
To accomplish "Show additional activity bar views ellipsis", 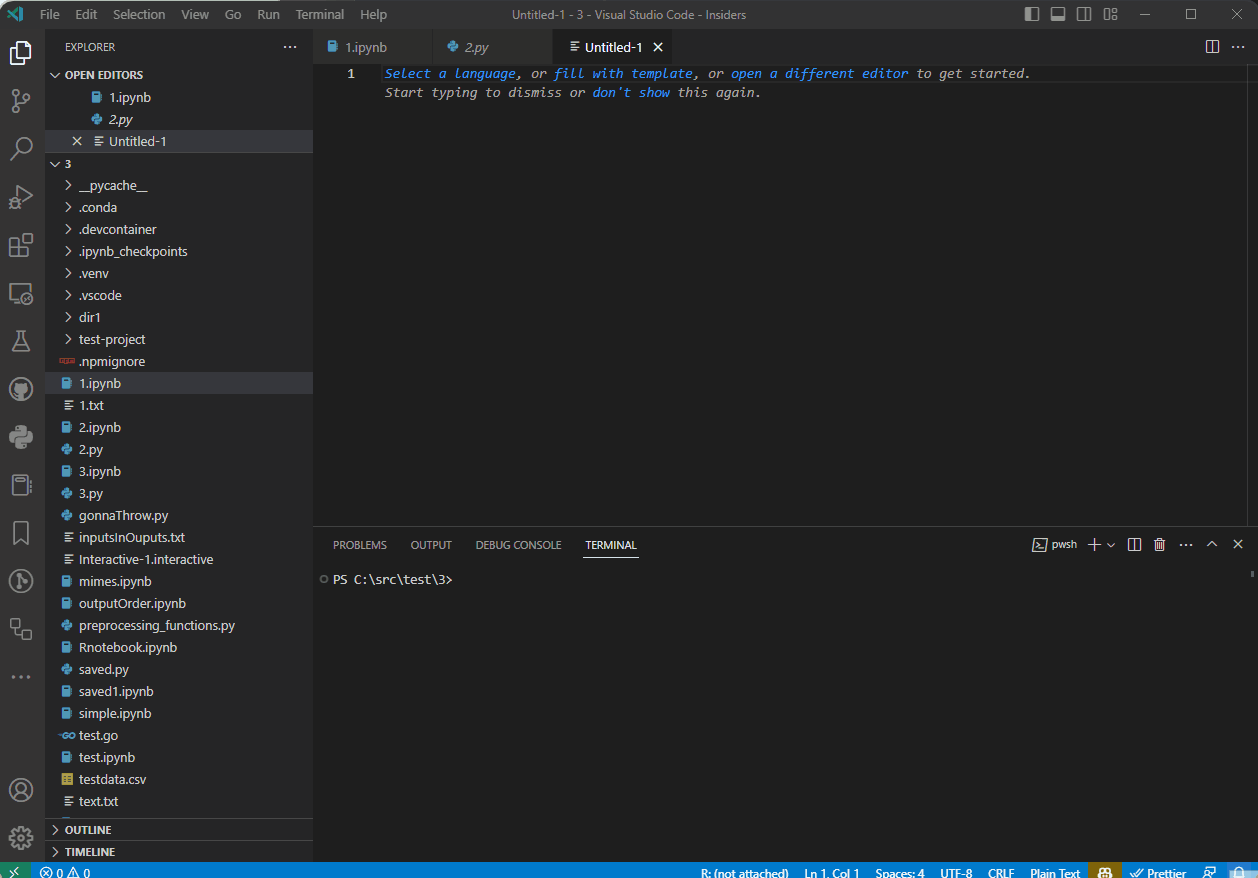I will coord(21,677).
